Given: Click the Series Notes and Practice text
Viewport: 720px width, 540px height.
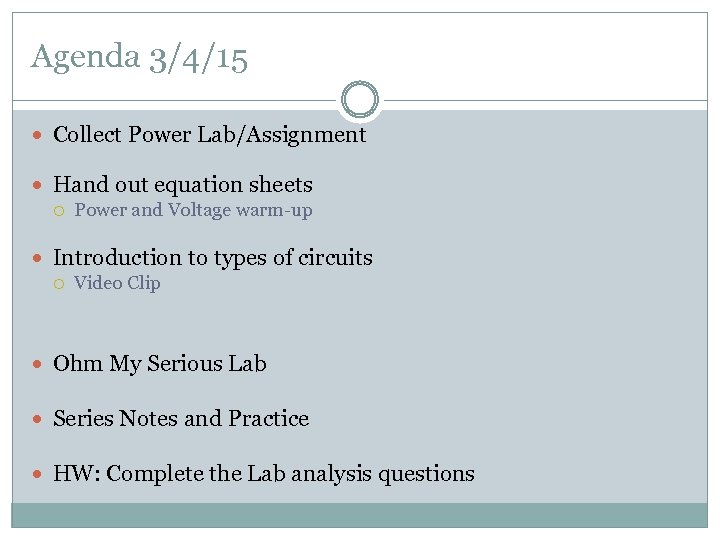Looking at the screenshot, I should coord(181,419).
